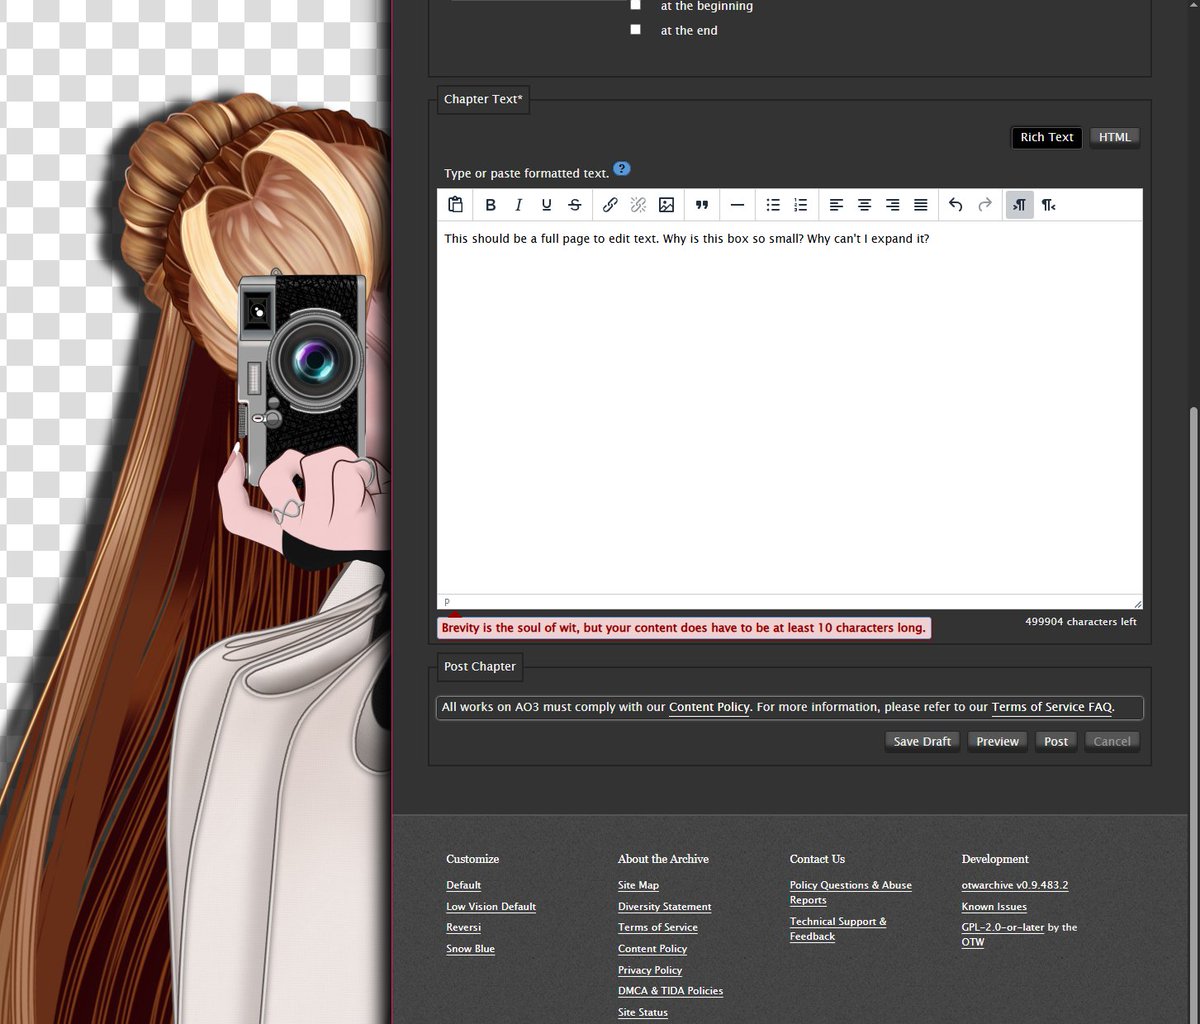Open the Content Policy link in notice

[x=709, y=707]
